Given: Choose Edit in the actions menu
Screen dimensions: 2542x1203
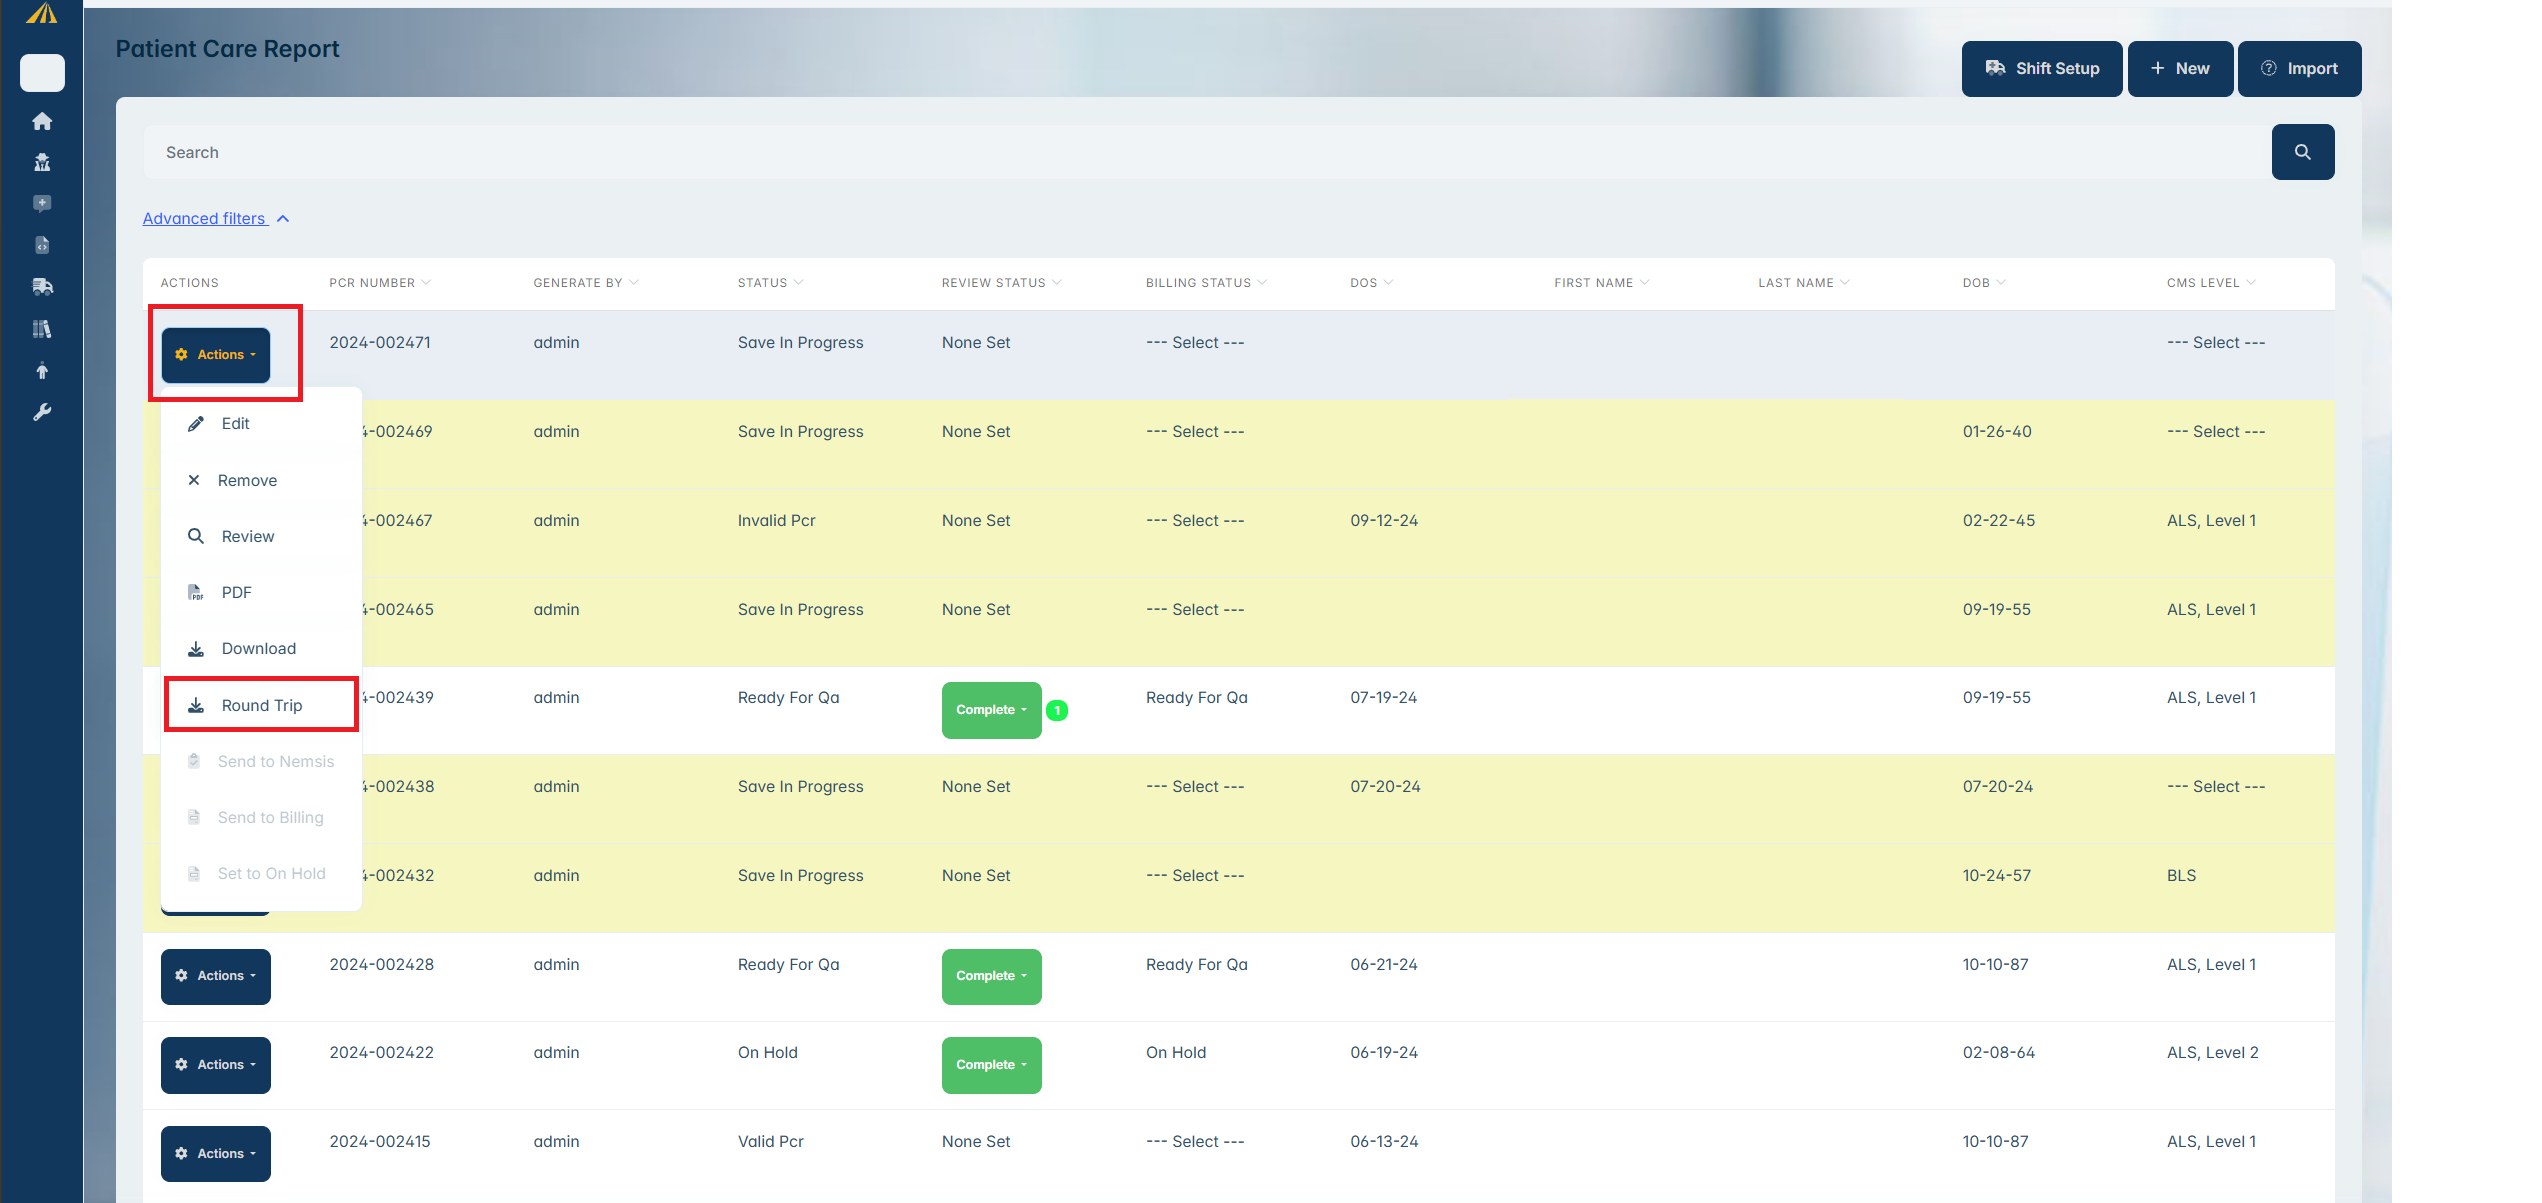Looking at the screenshot, I should coord(235,424).
